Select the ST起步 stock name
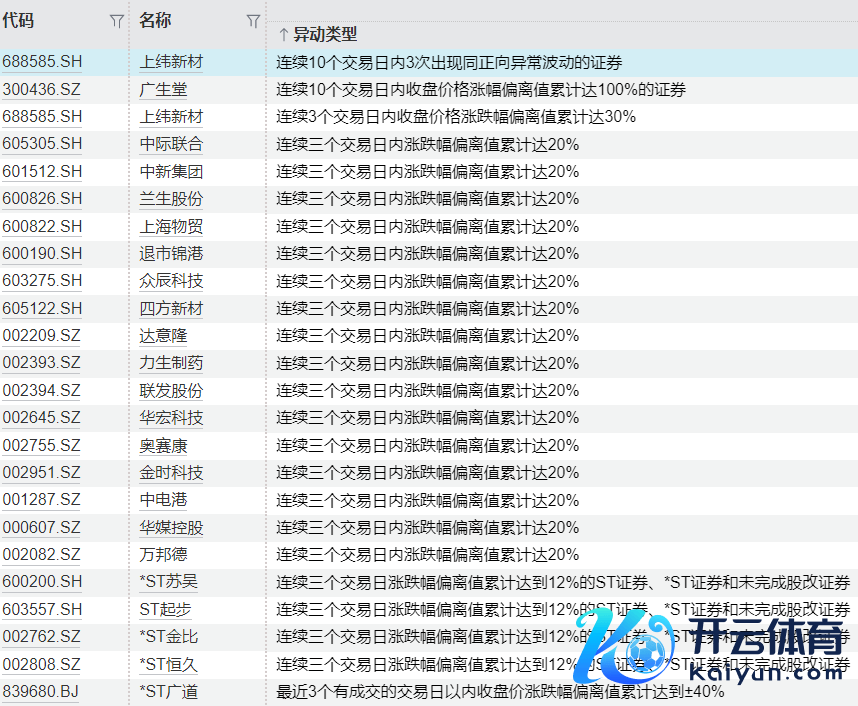858x706 pixels. pyautogui.click(x=164, y=609)
